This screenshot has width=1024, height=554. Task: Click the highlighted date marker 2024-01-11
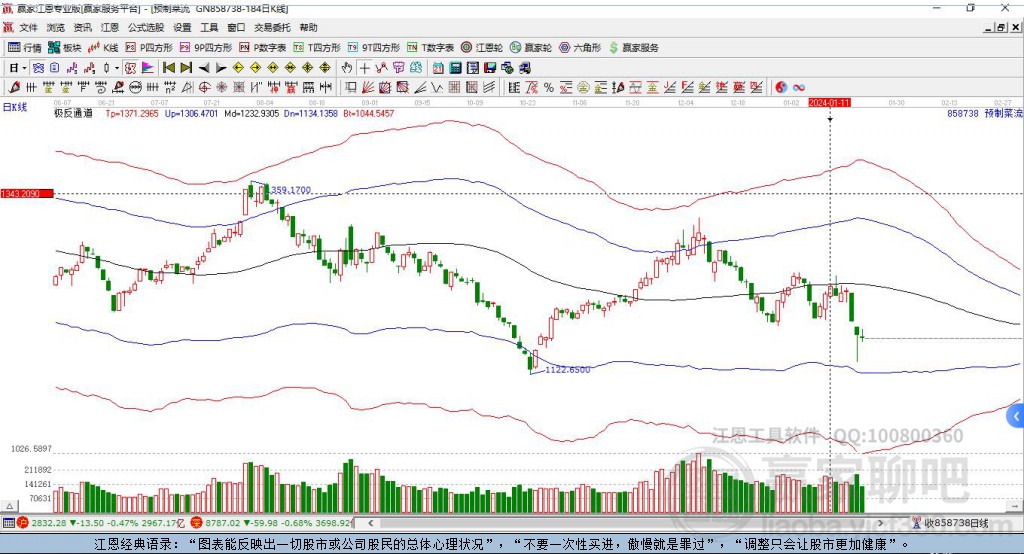(x=829, y=103)
